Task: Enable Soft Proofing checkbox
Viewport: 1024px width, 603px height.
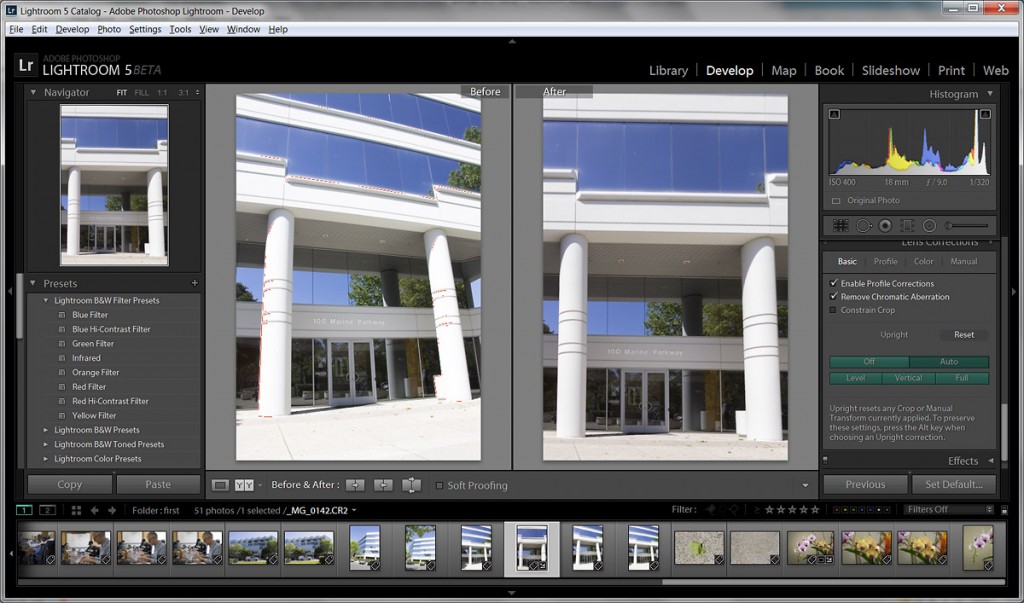Action: (x=440, y=485)
